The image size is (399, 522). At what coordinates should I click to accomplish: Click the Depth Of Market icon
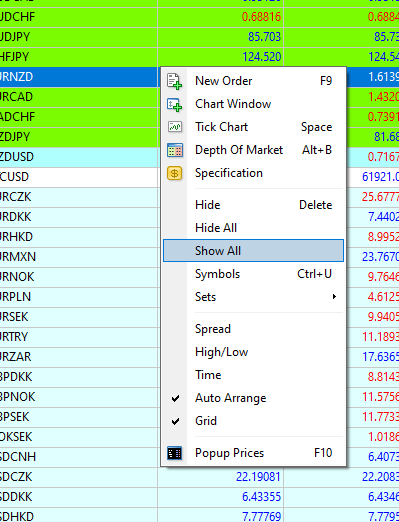[x=174, y=150]
